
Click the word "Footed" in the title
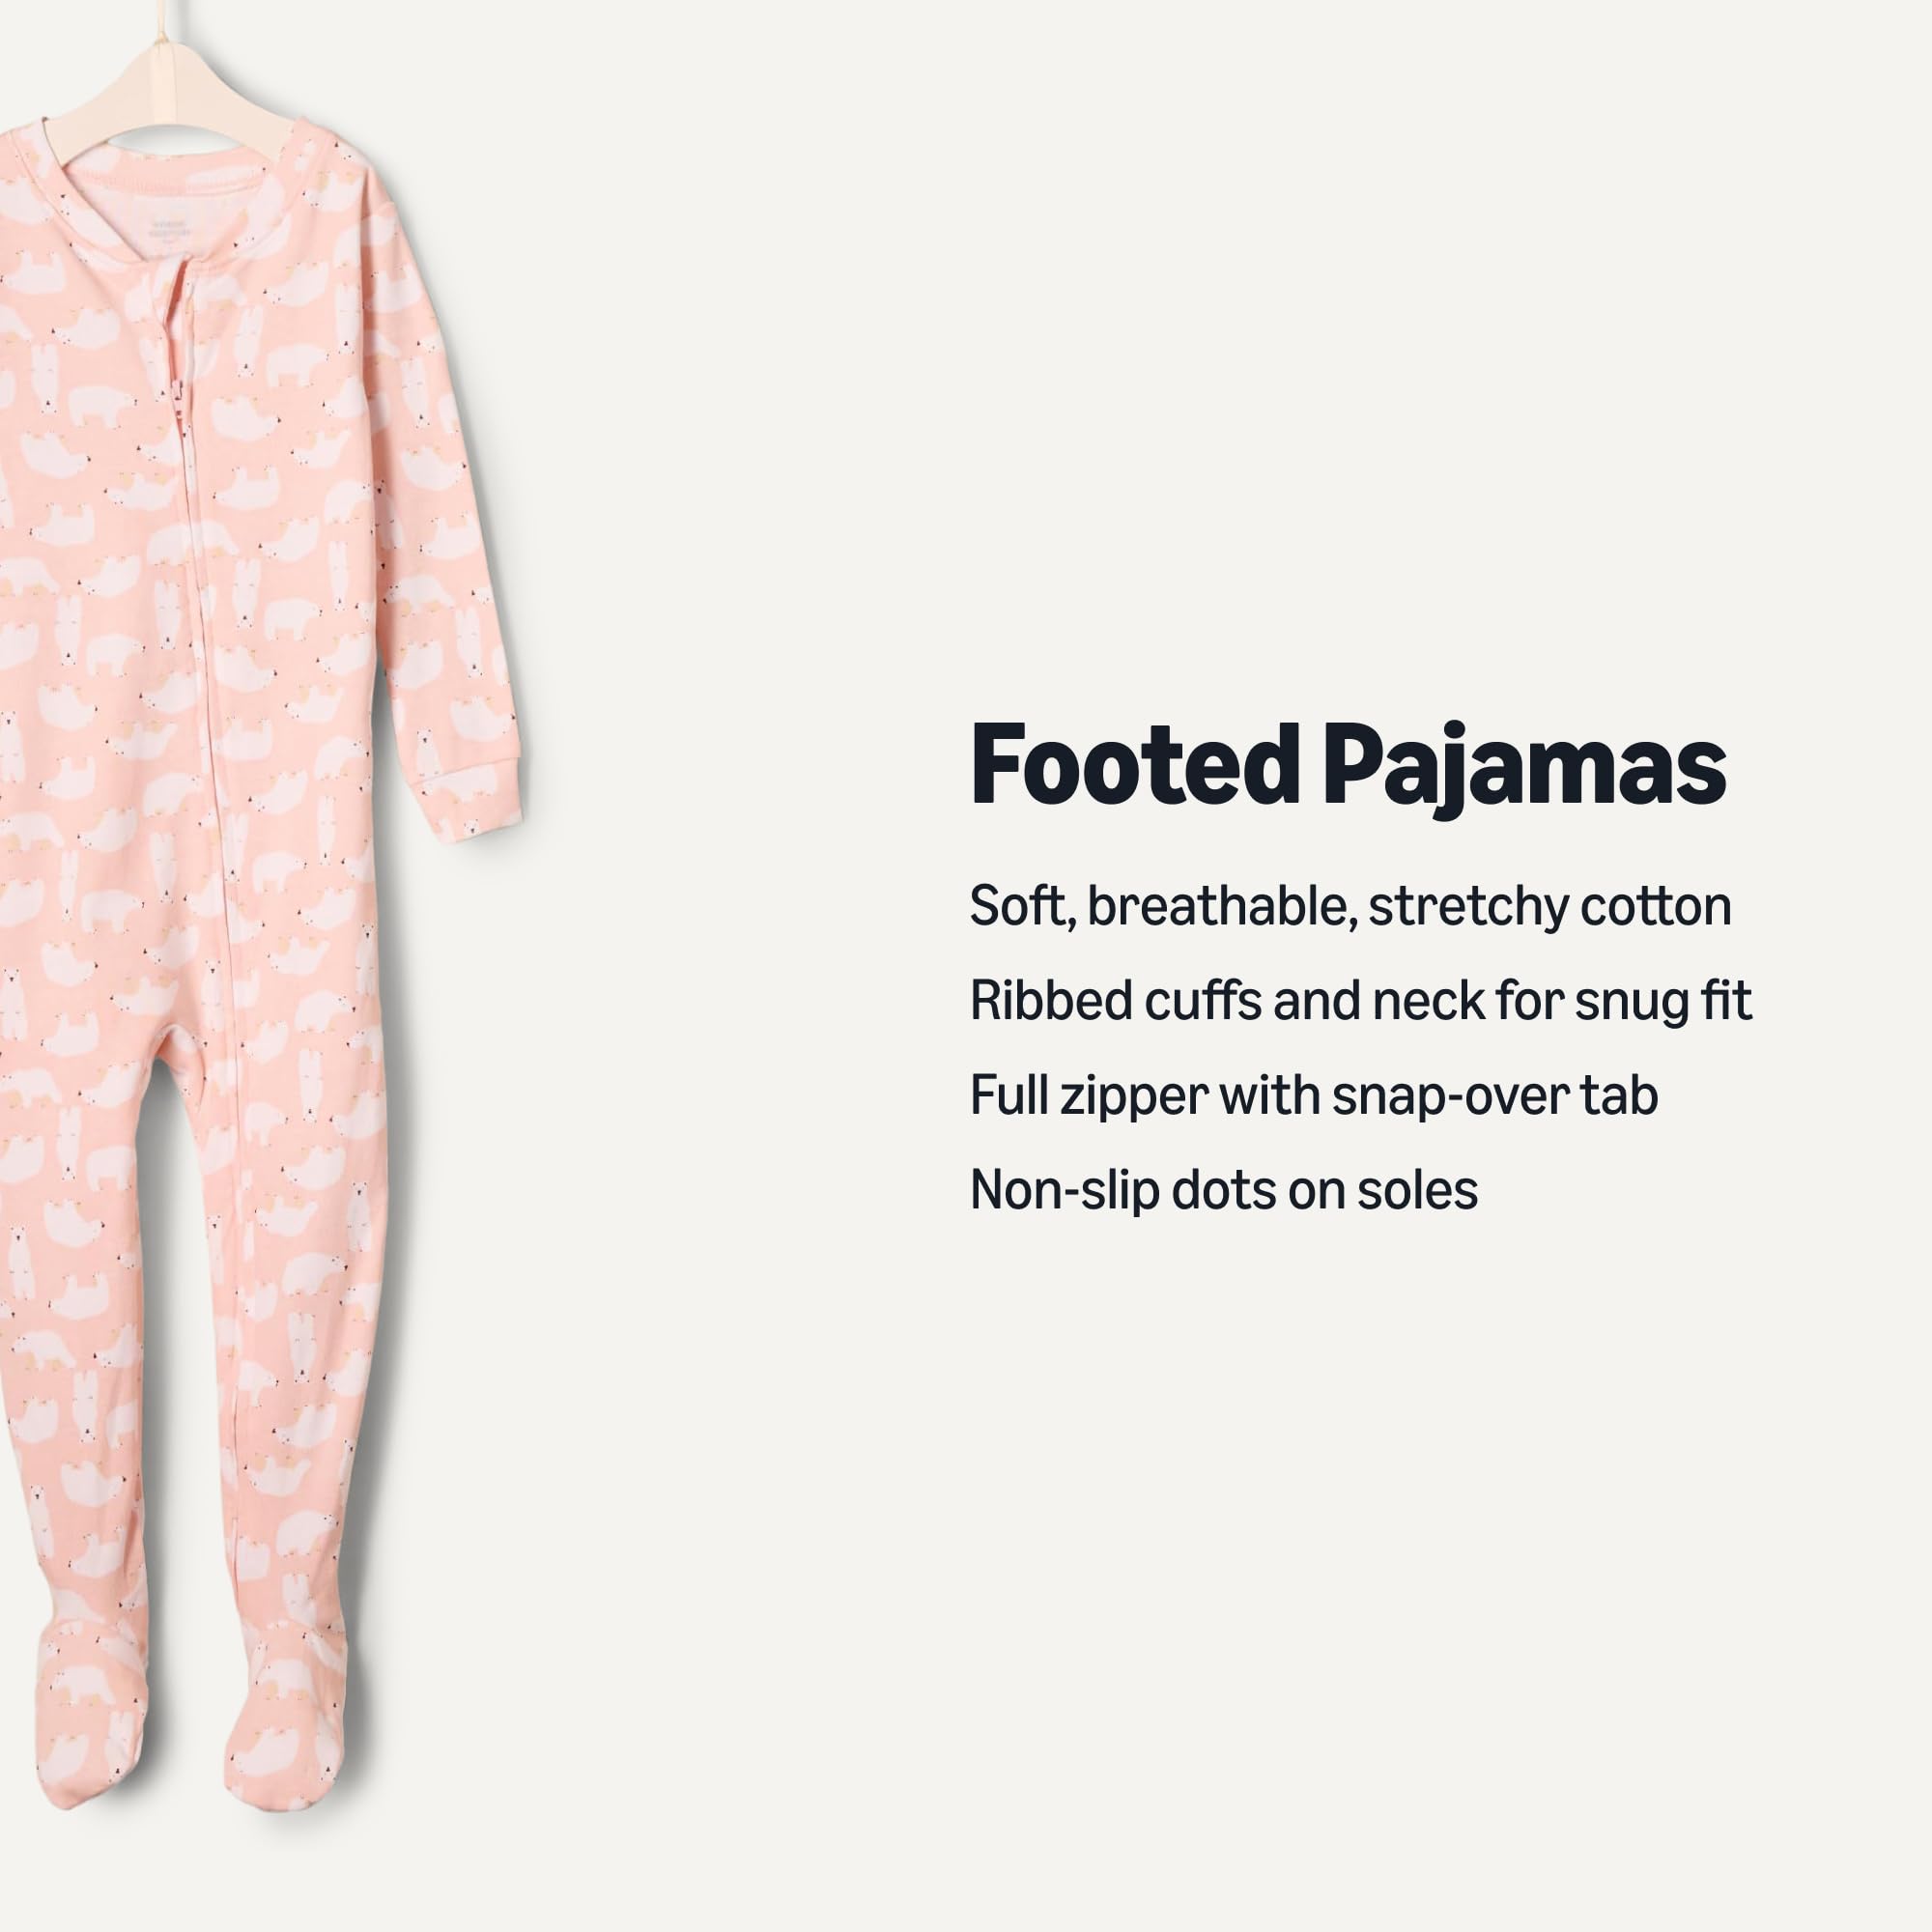pyautogui.click(x=1134, y=767)
